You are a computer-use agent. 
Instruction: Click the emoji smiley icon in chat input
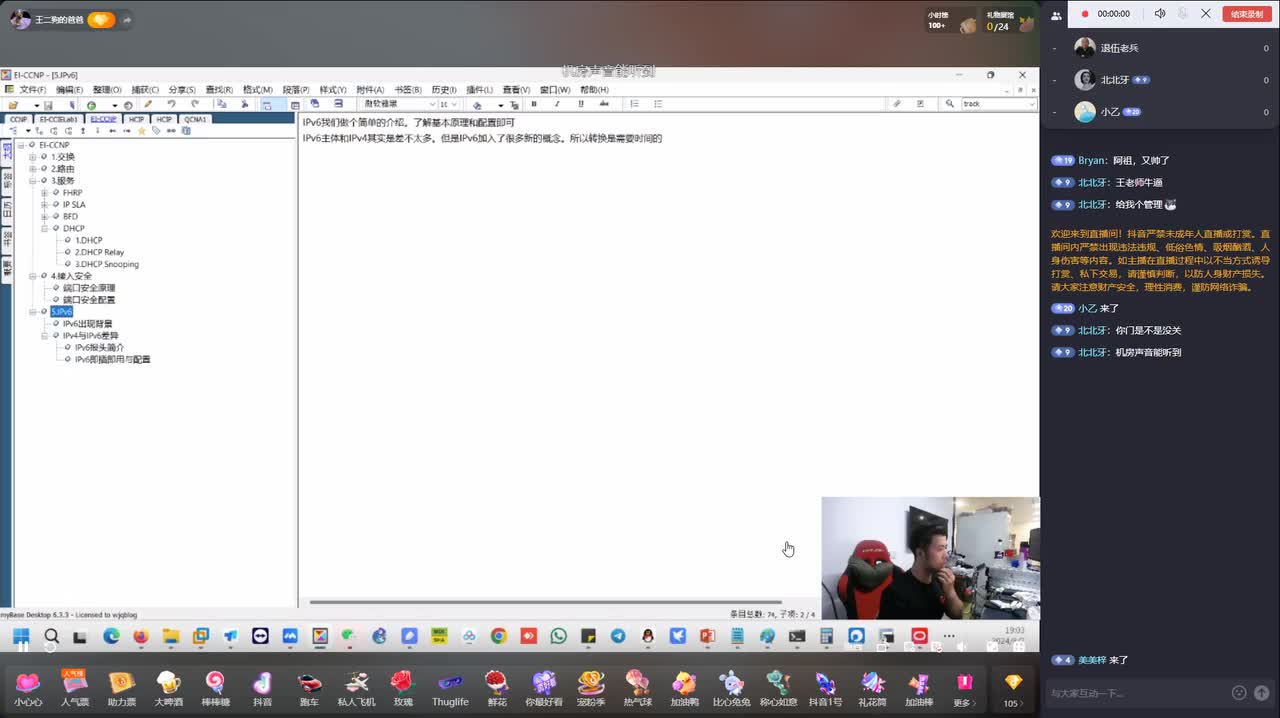click(1239, 692)
